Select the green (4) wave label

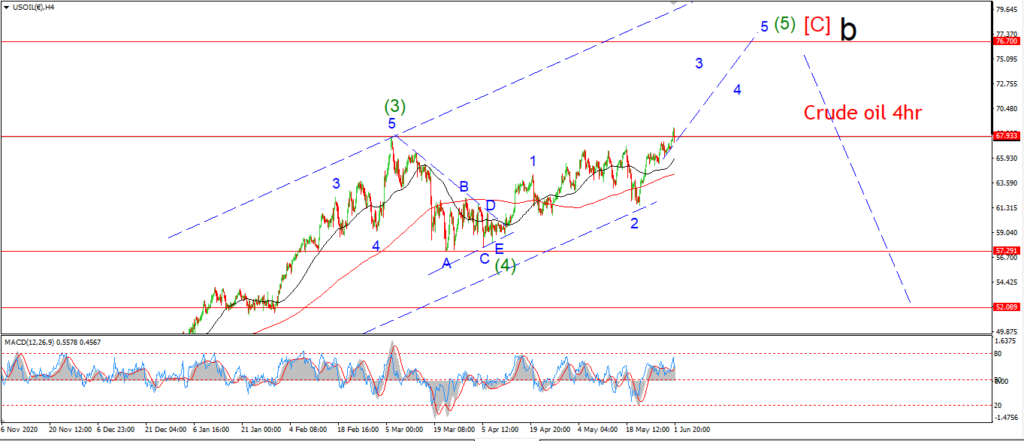tap(505, 266)
